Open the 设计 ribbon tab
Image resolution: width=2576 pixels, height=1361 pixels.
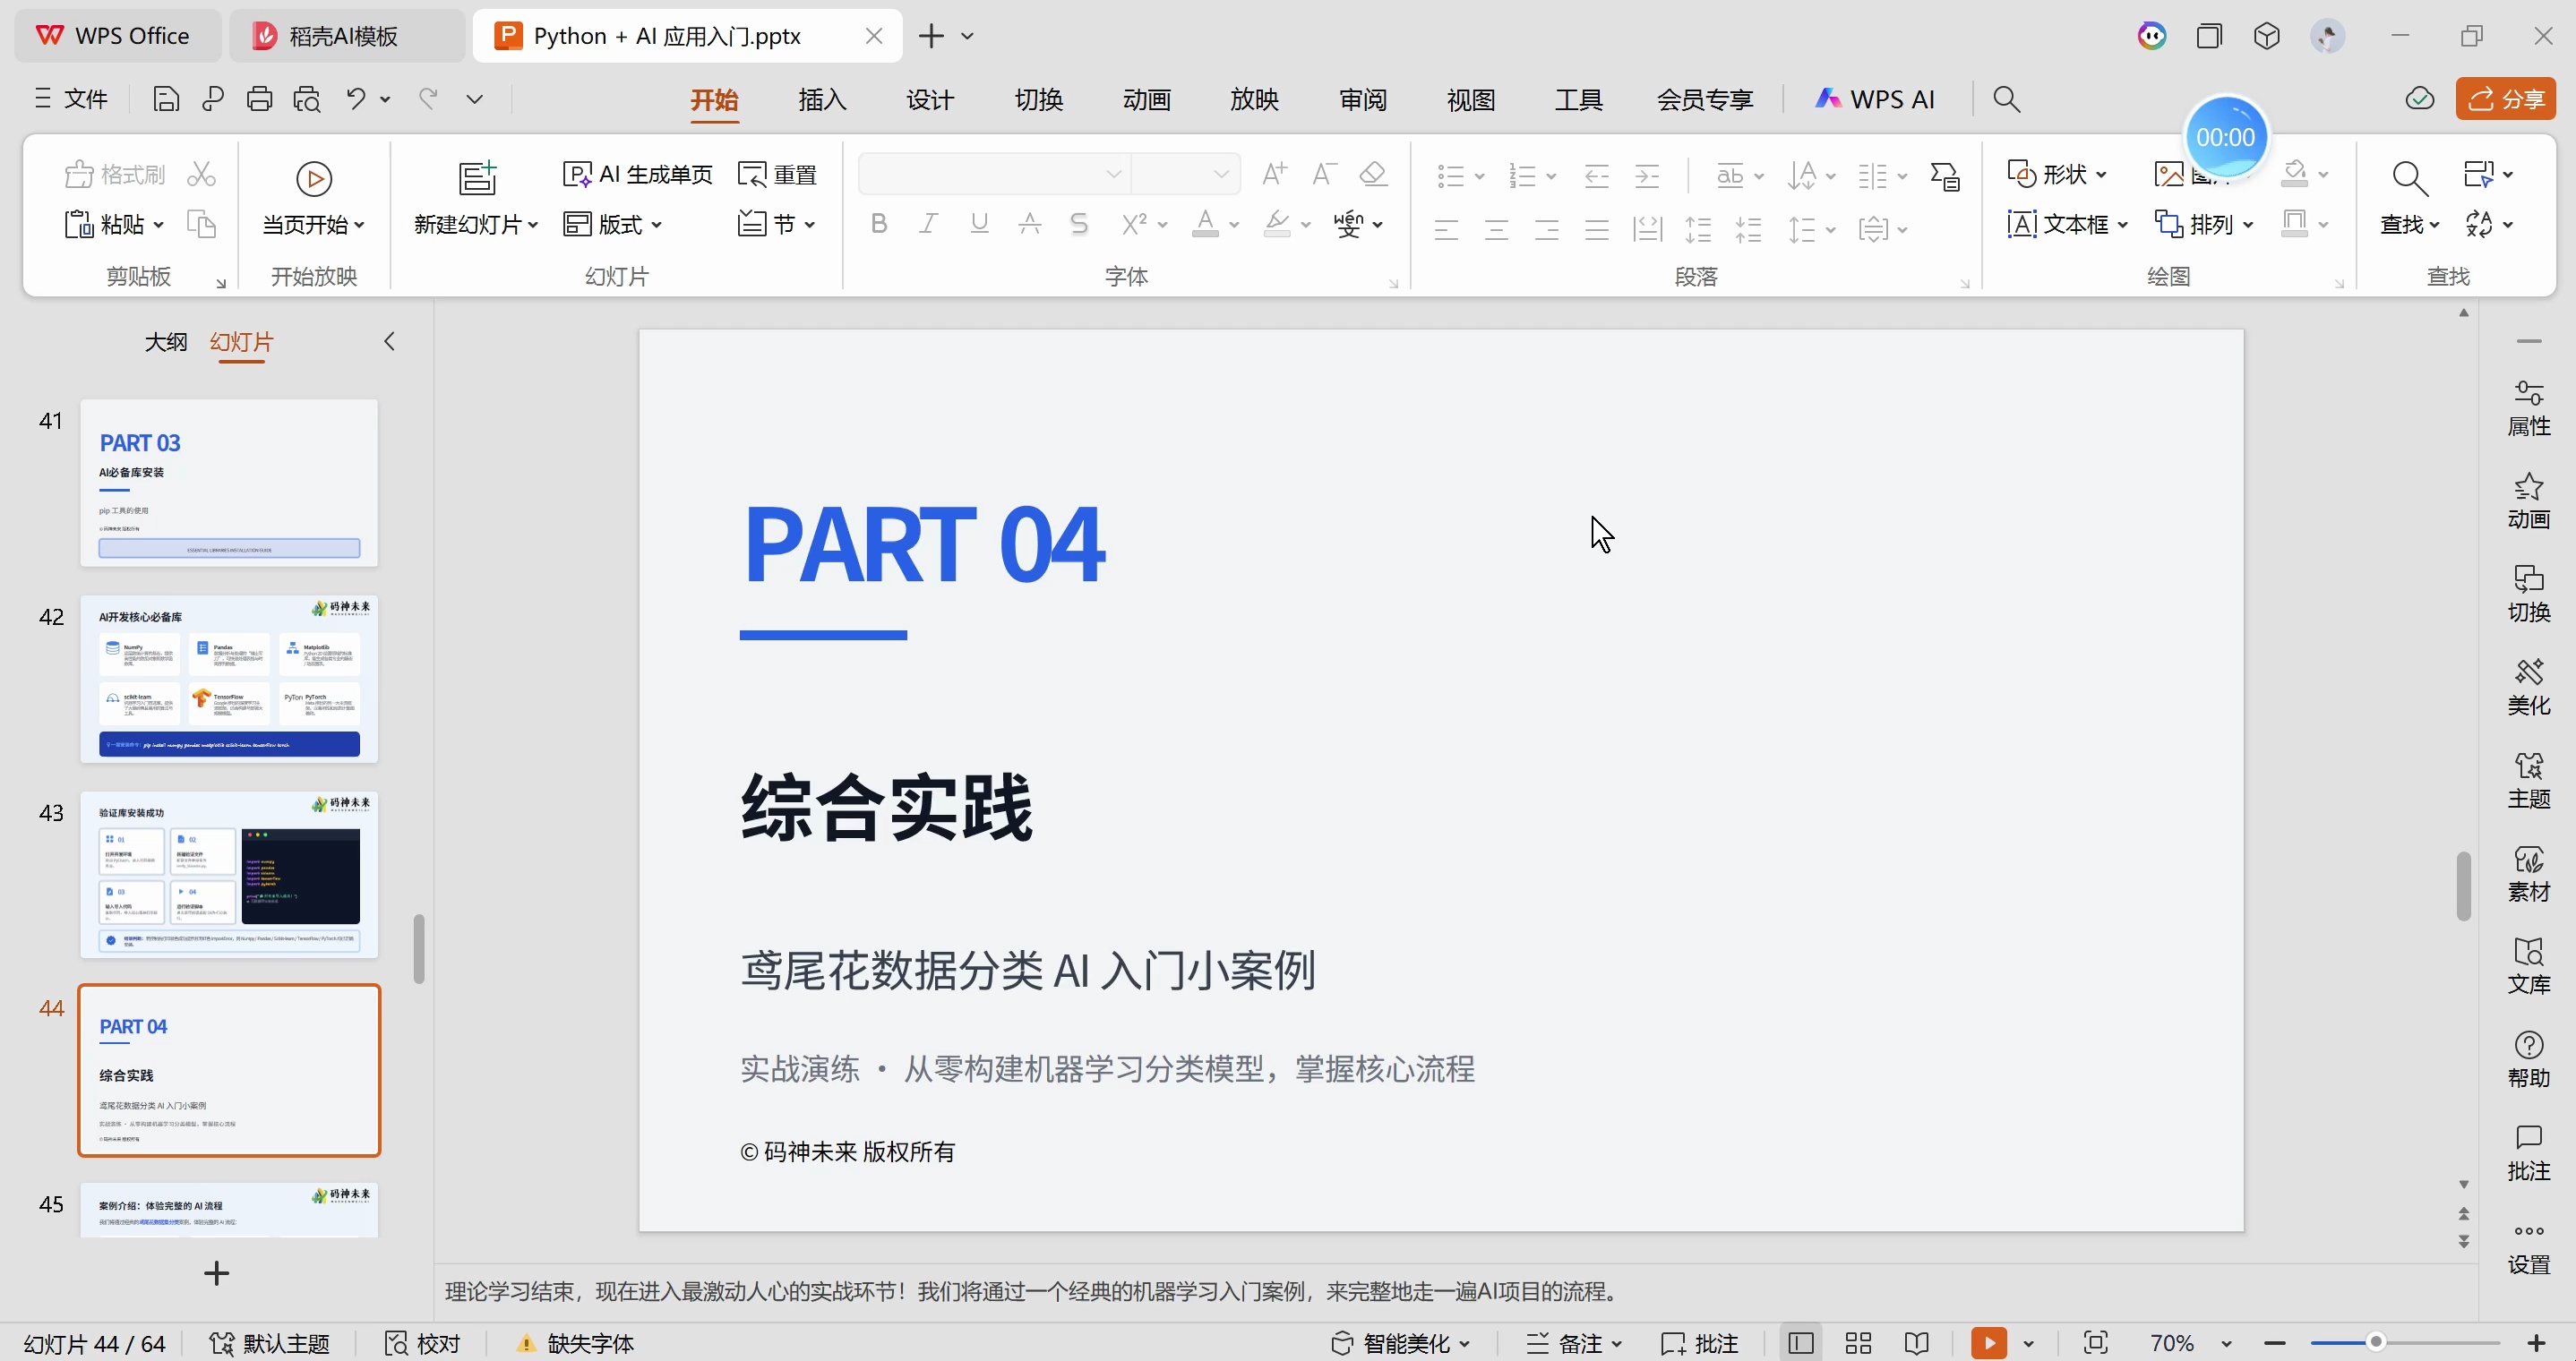coord(930,99)
